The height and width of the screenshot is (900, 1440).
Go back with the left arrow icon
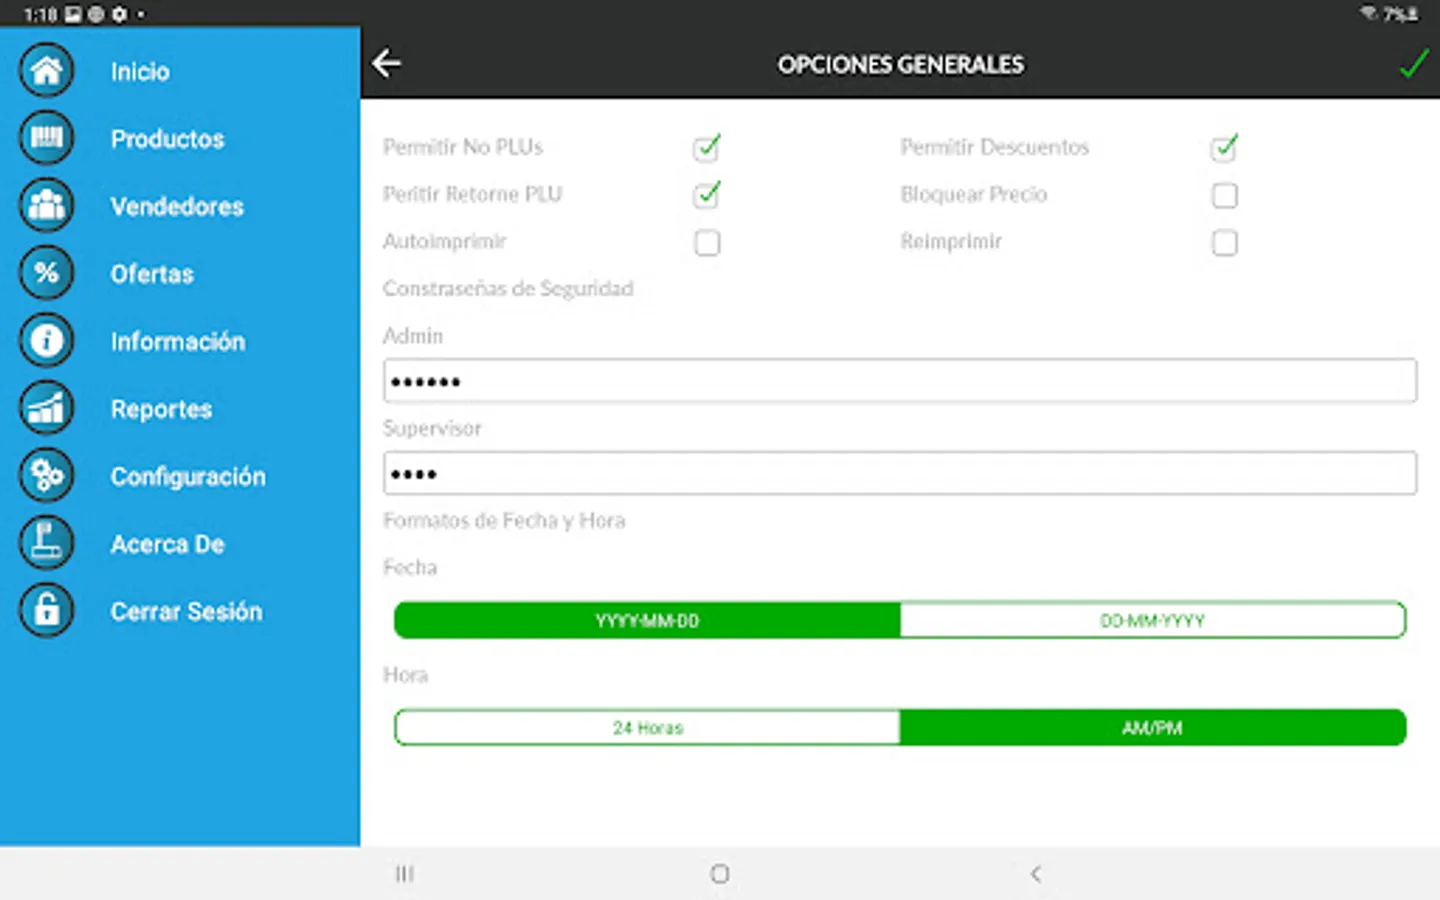point(387,63)
